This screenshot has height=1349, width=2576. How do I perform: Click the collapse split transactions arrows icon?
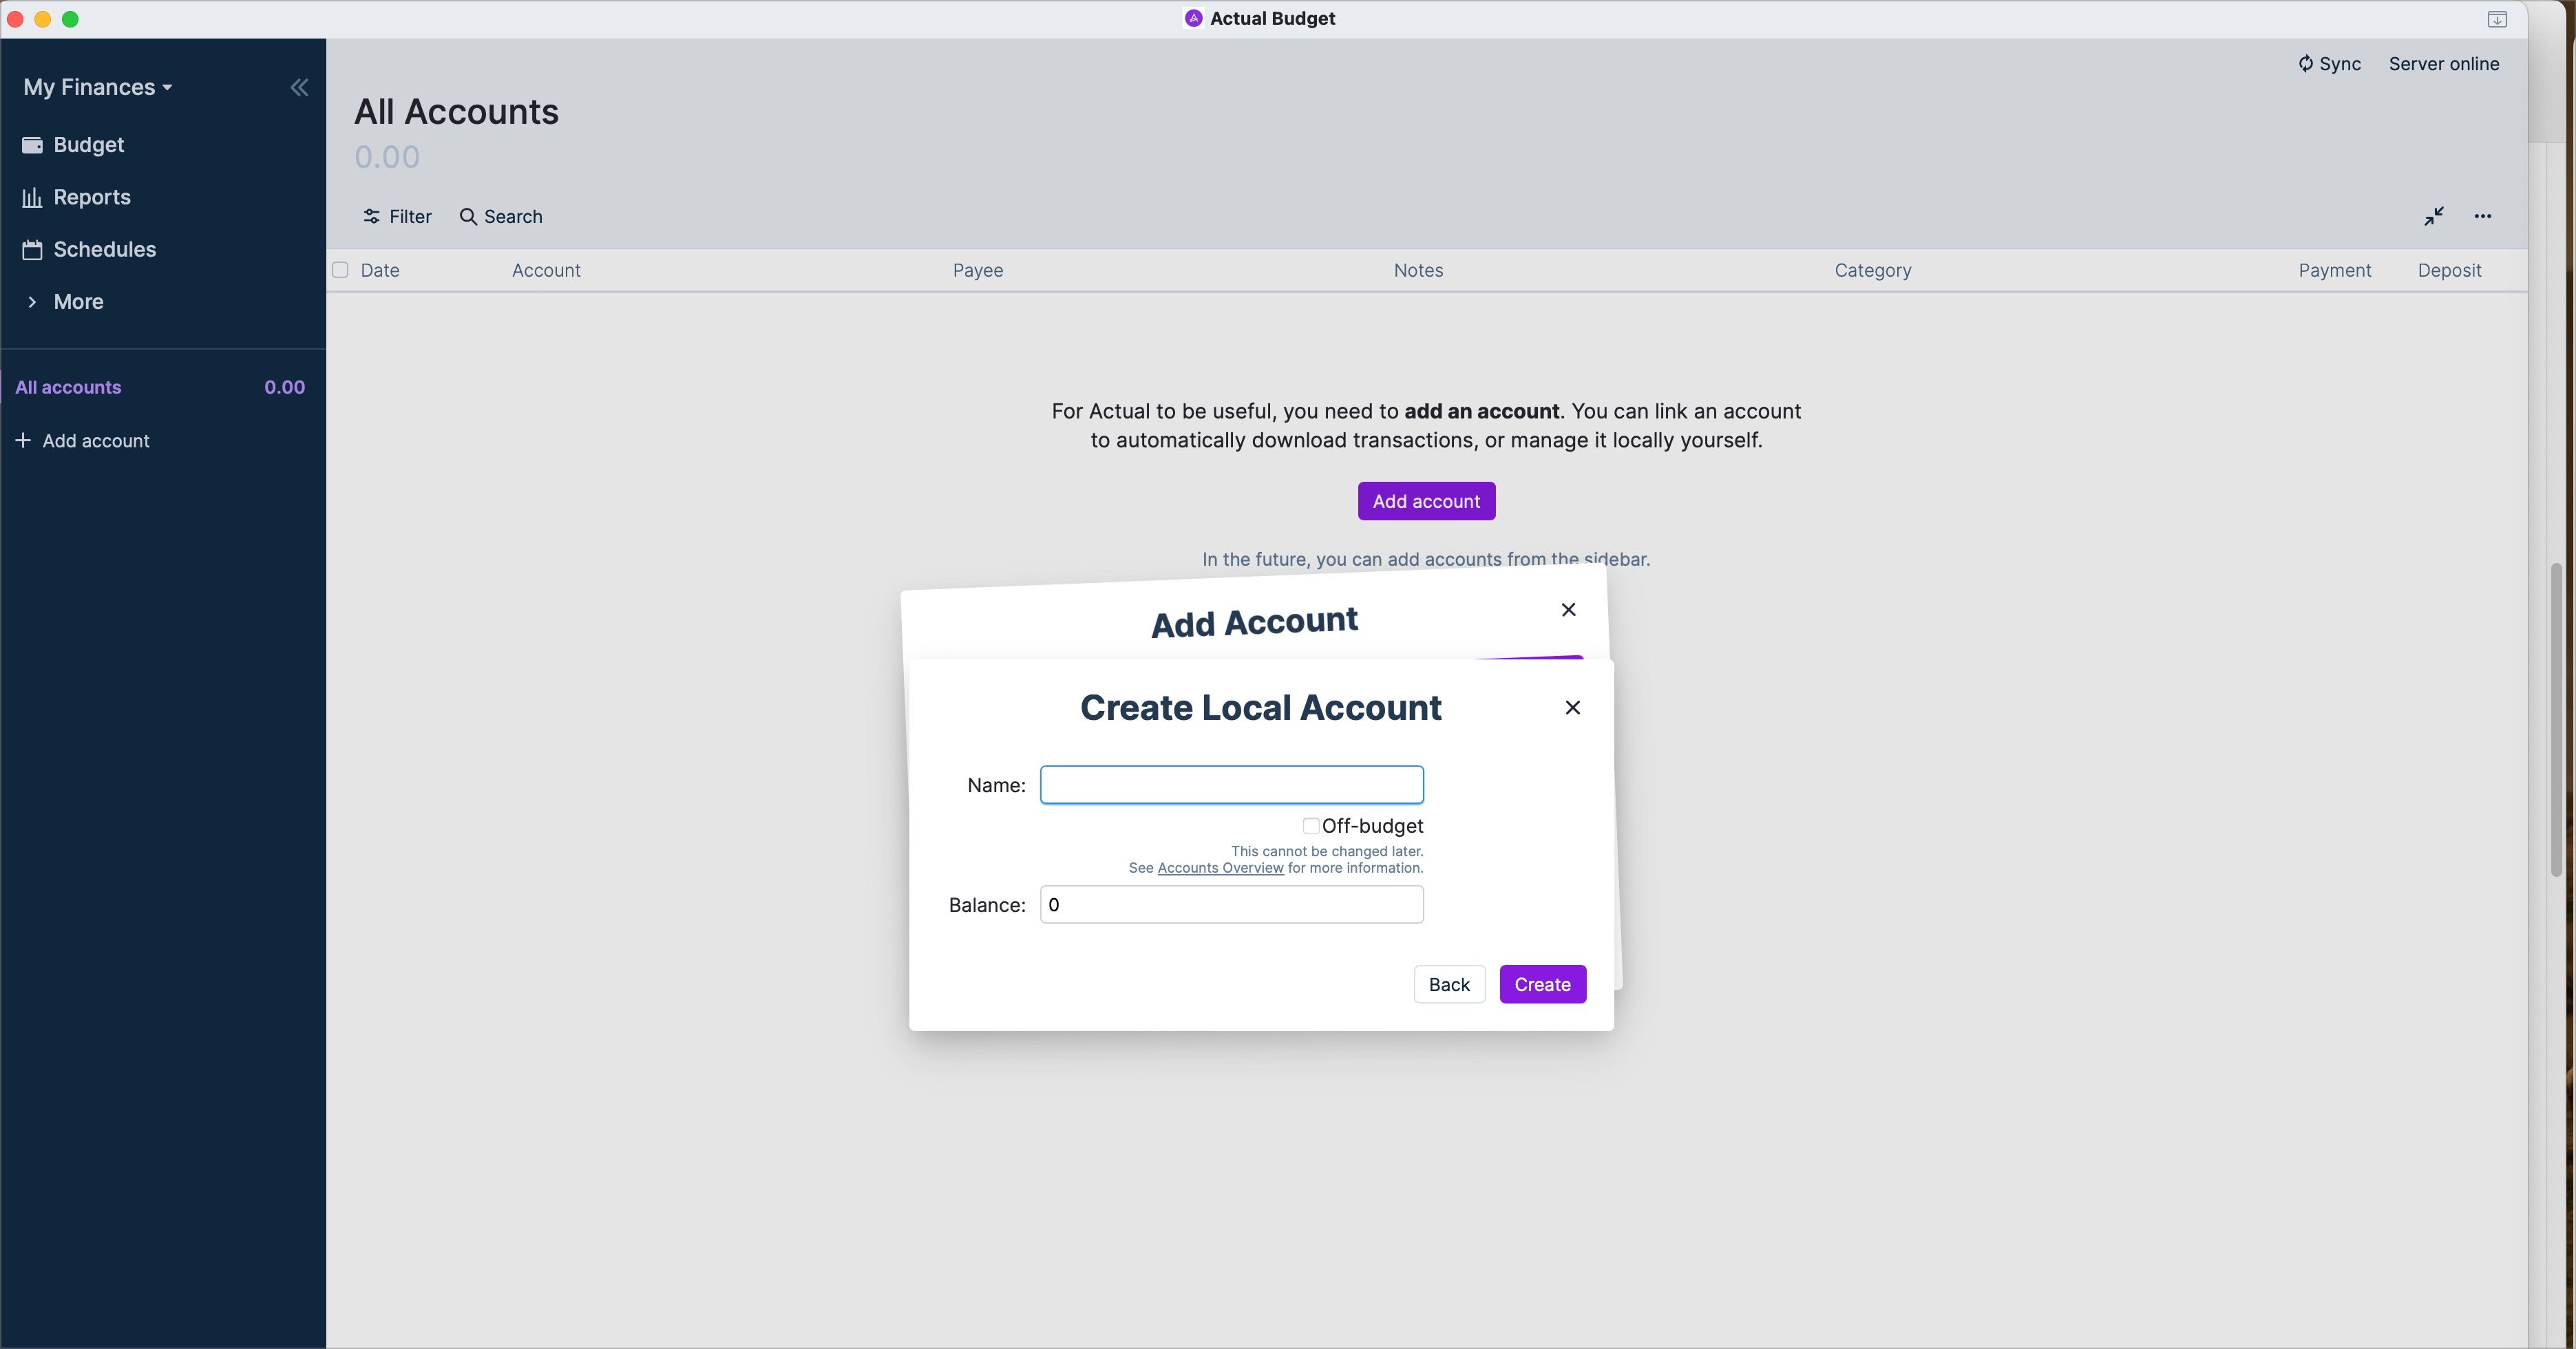click(2433, 216)
